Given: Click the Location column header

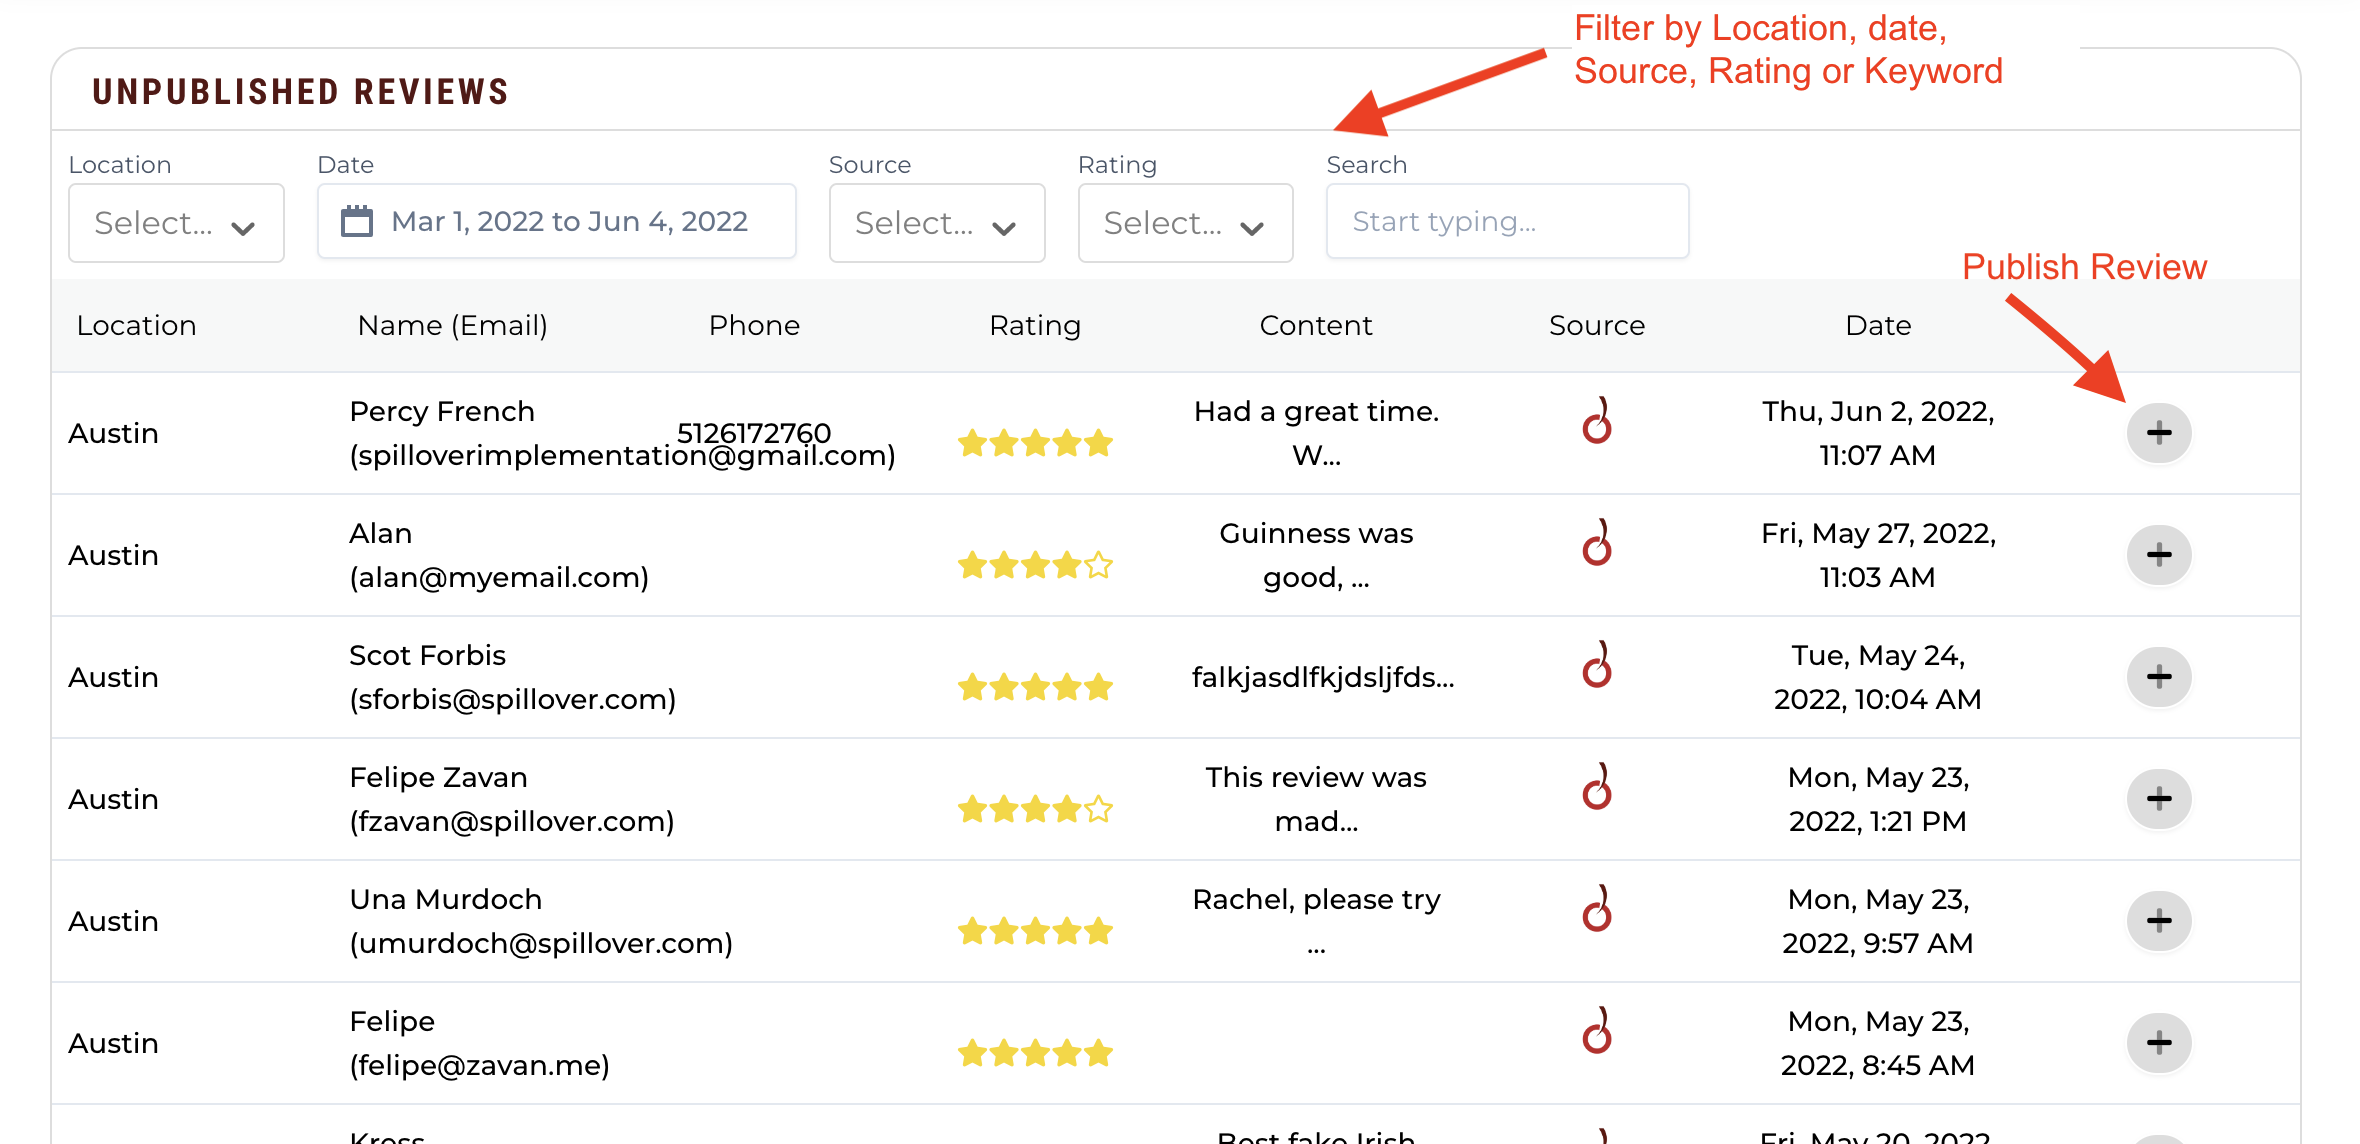Looking at the screenshot, I should coord(136,325).
